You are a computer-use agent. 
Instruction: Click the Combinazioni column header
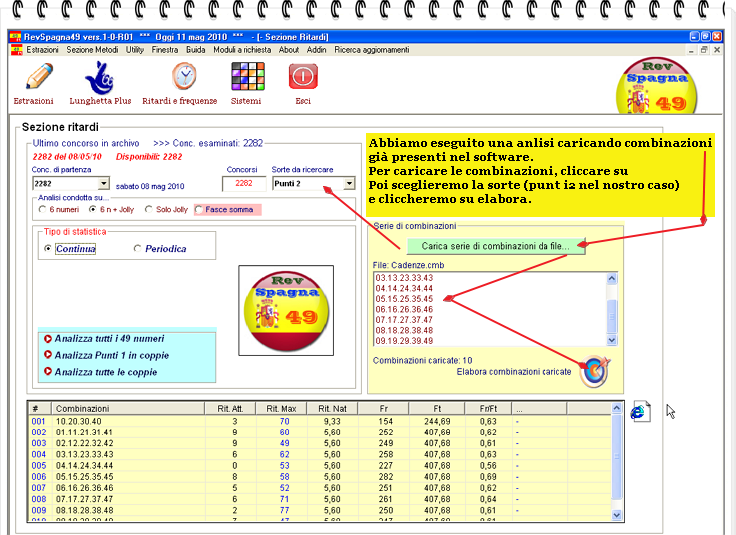[x=128, y=408]
